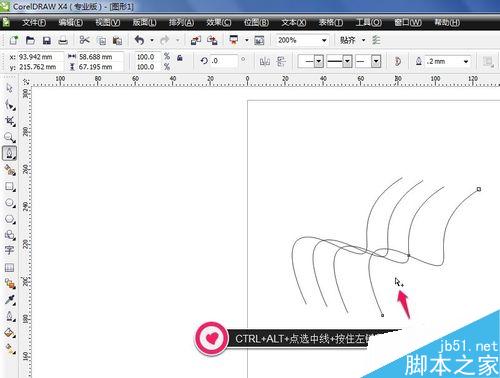The width and height of the screenshot is (500, 378).
Task: Click the horizontal mirror button
Action: pyautogui.click(x=265, y=61)
